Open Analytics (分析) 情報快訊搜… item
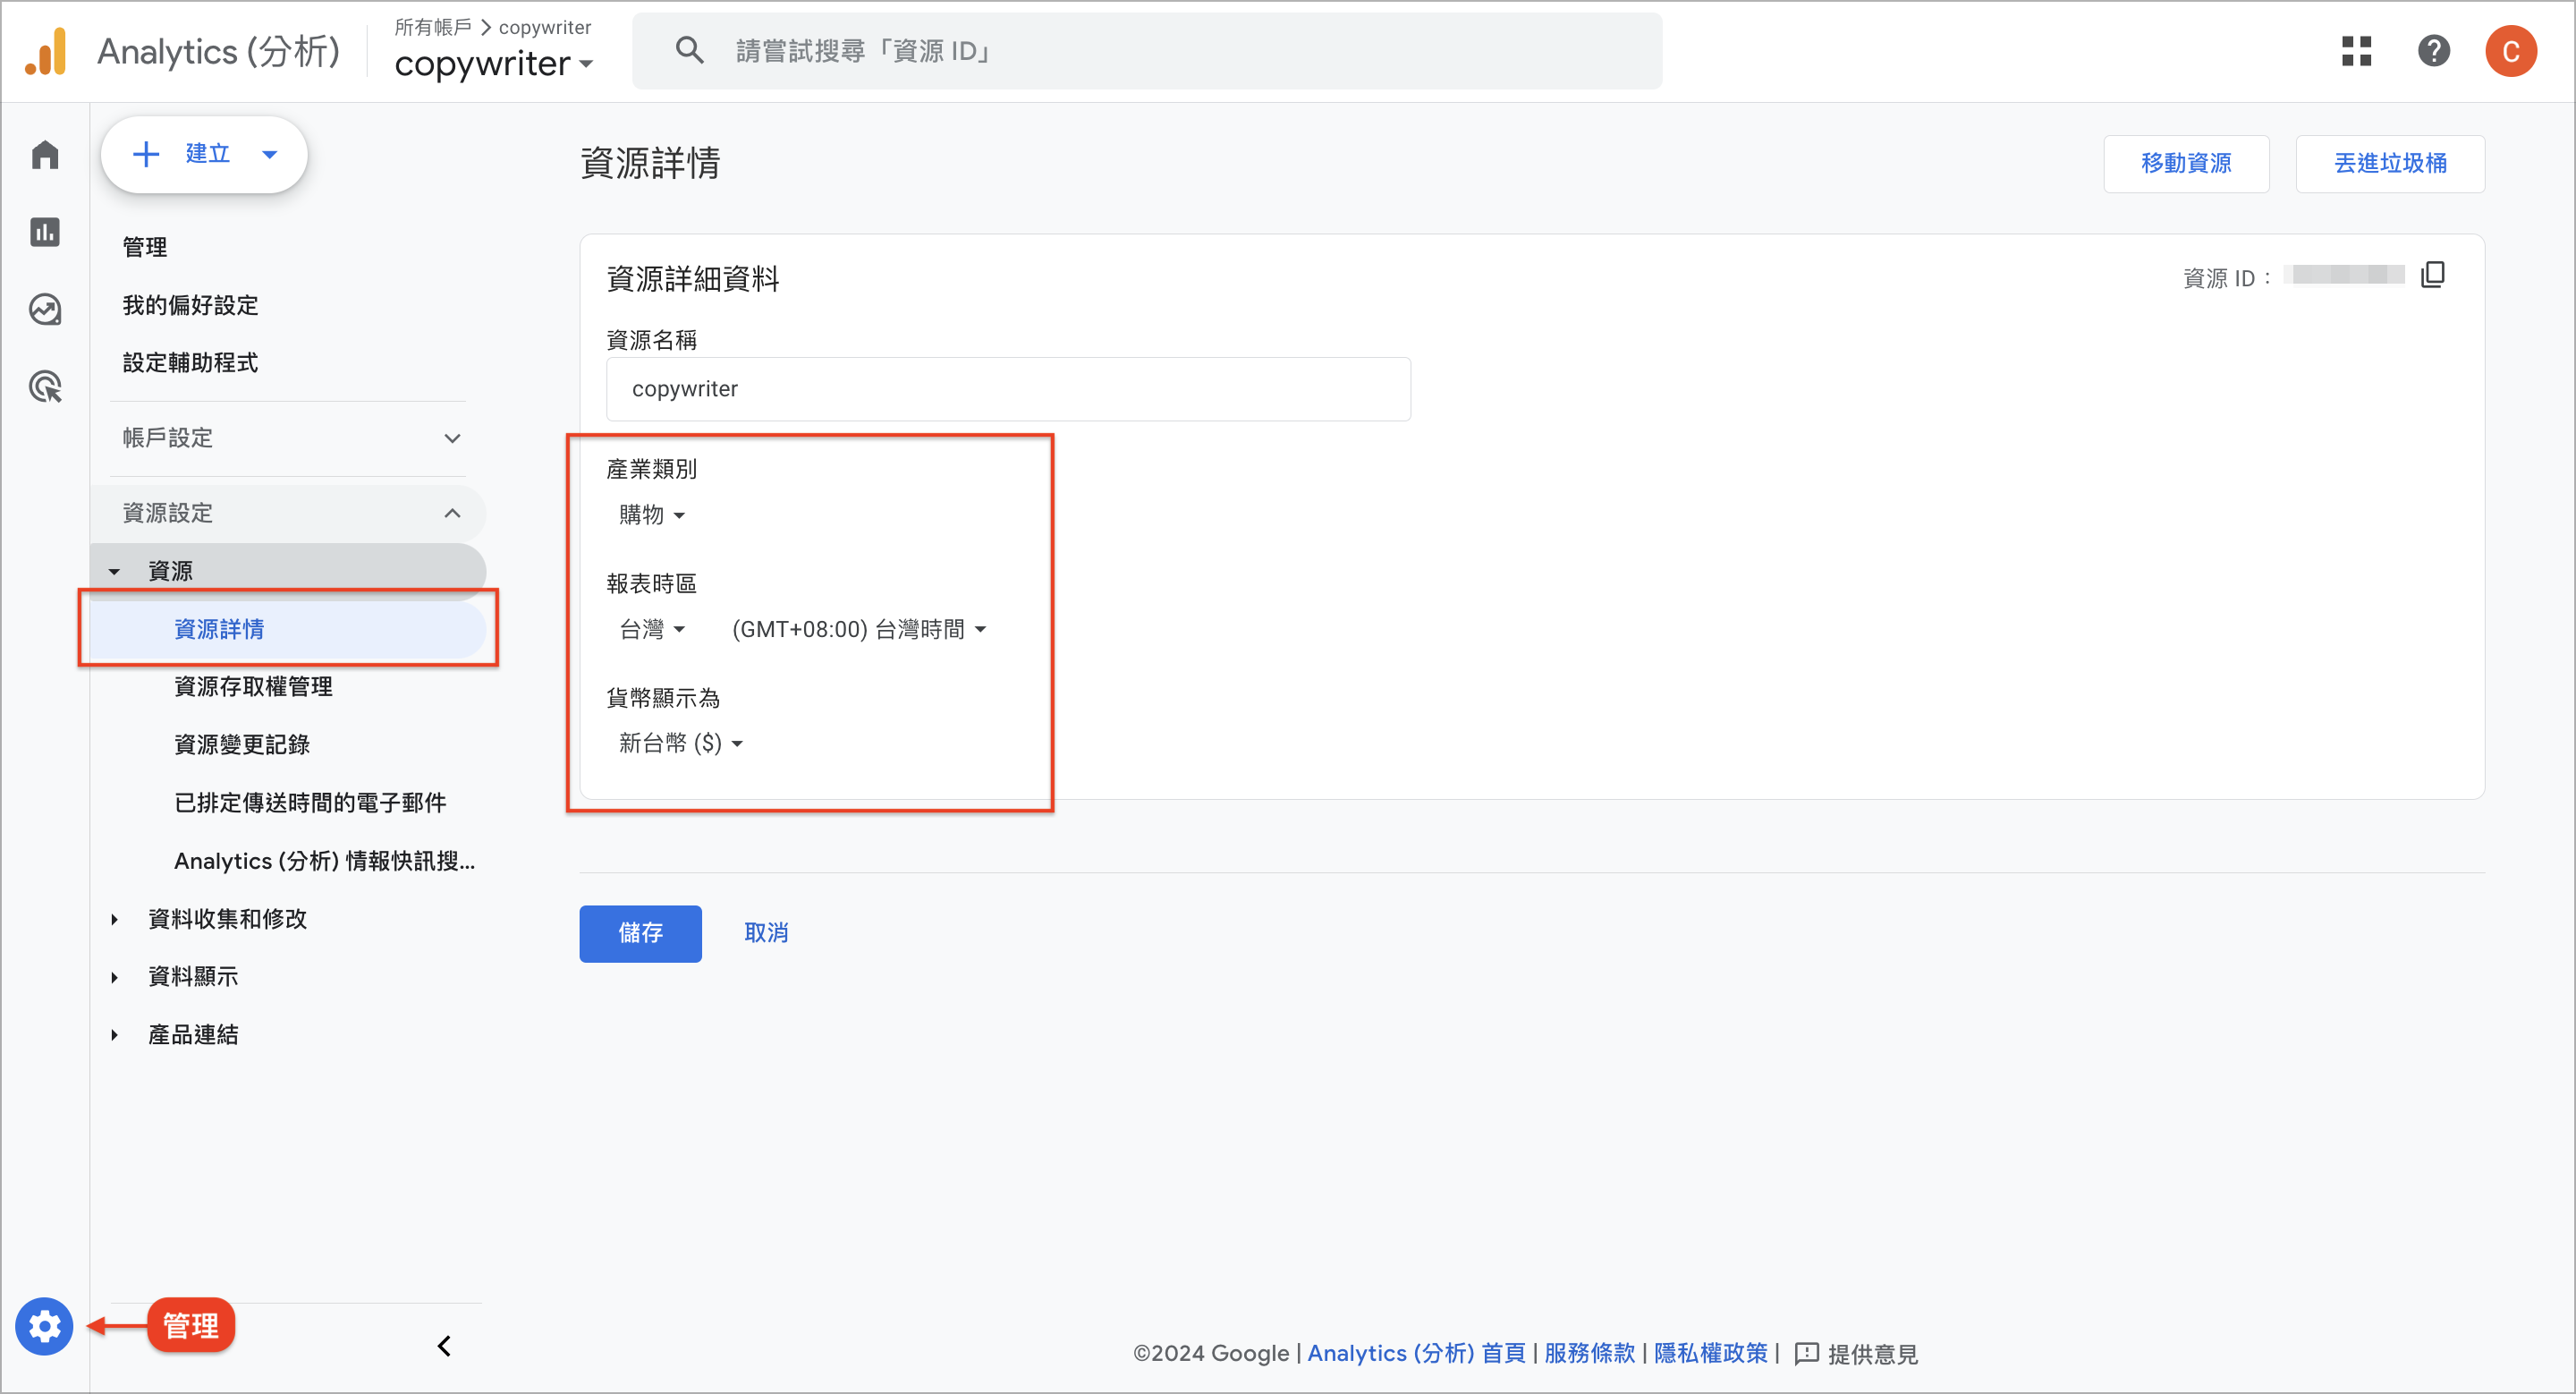This screenshot has width=2576, height=1394. click(325, 860)
